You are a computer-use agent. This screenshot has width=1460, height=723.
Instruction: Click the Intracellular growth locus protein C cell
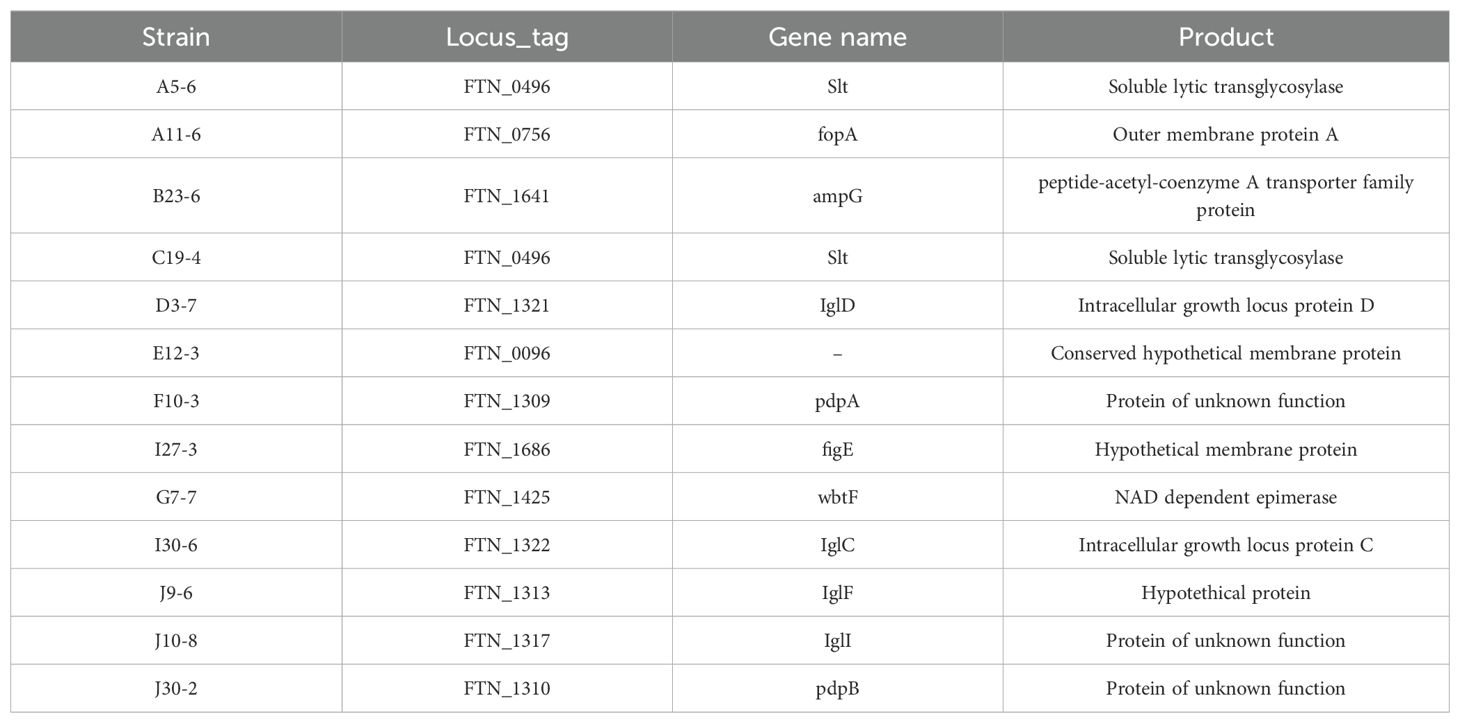tap(1226, 545)
